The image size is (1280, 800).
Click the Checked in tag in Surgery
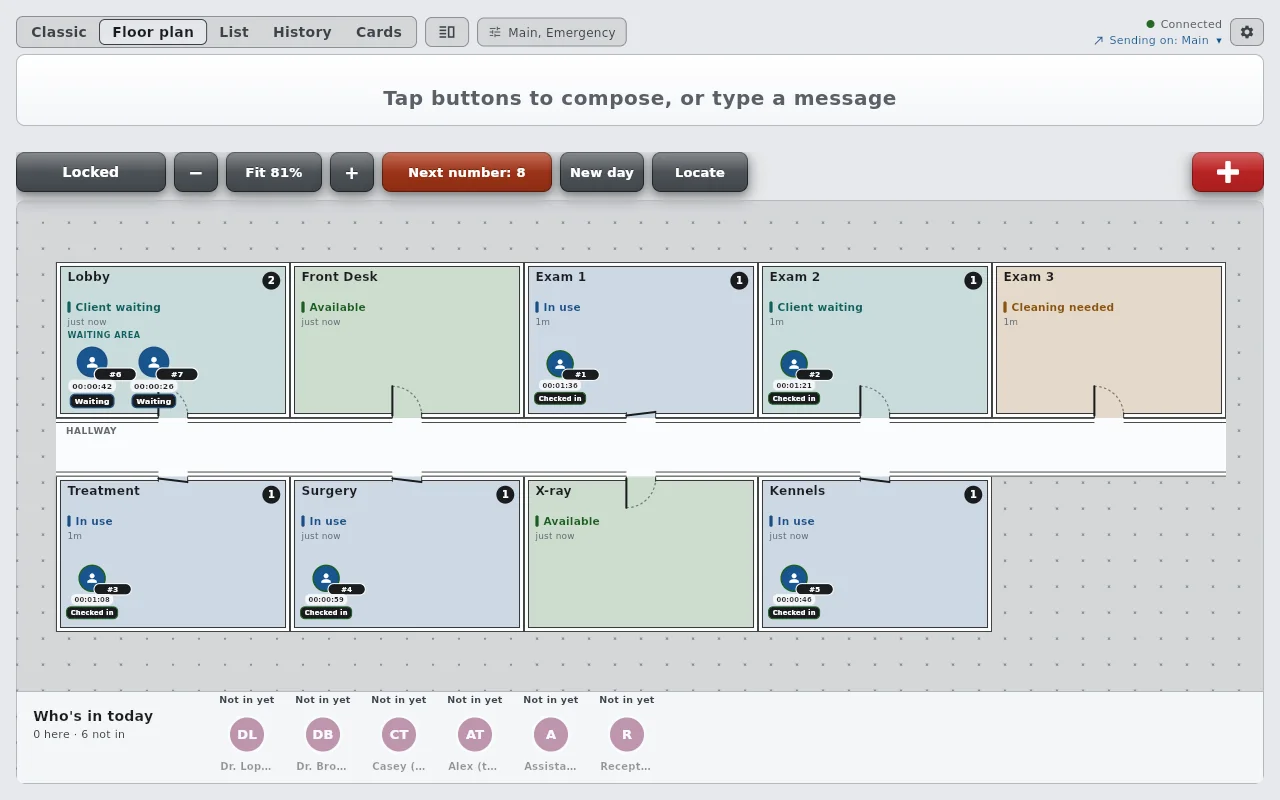click(x=326, y=613)
